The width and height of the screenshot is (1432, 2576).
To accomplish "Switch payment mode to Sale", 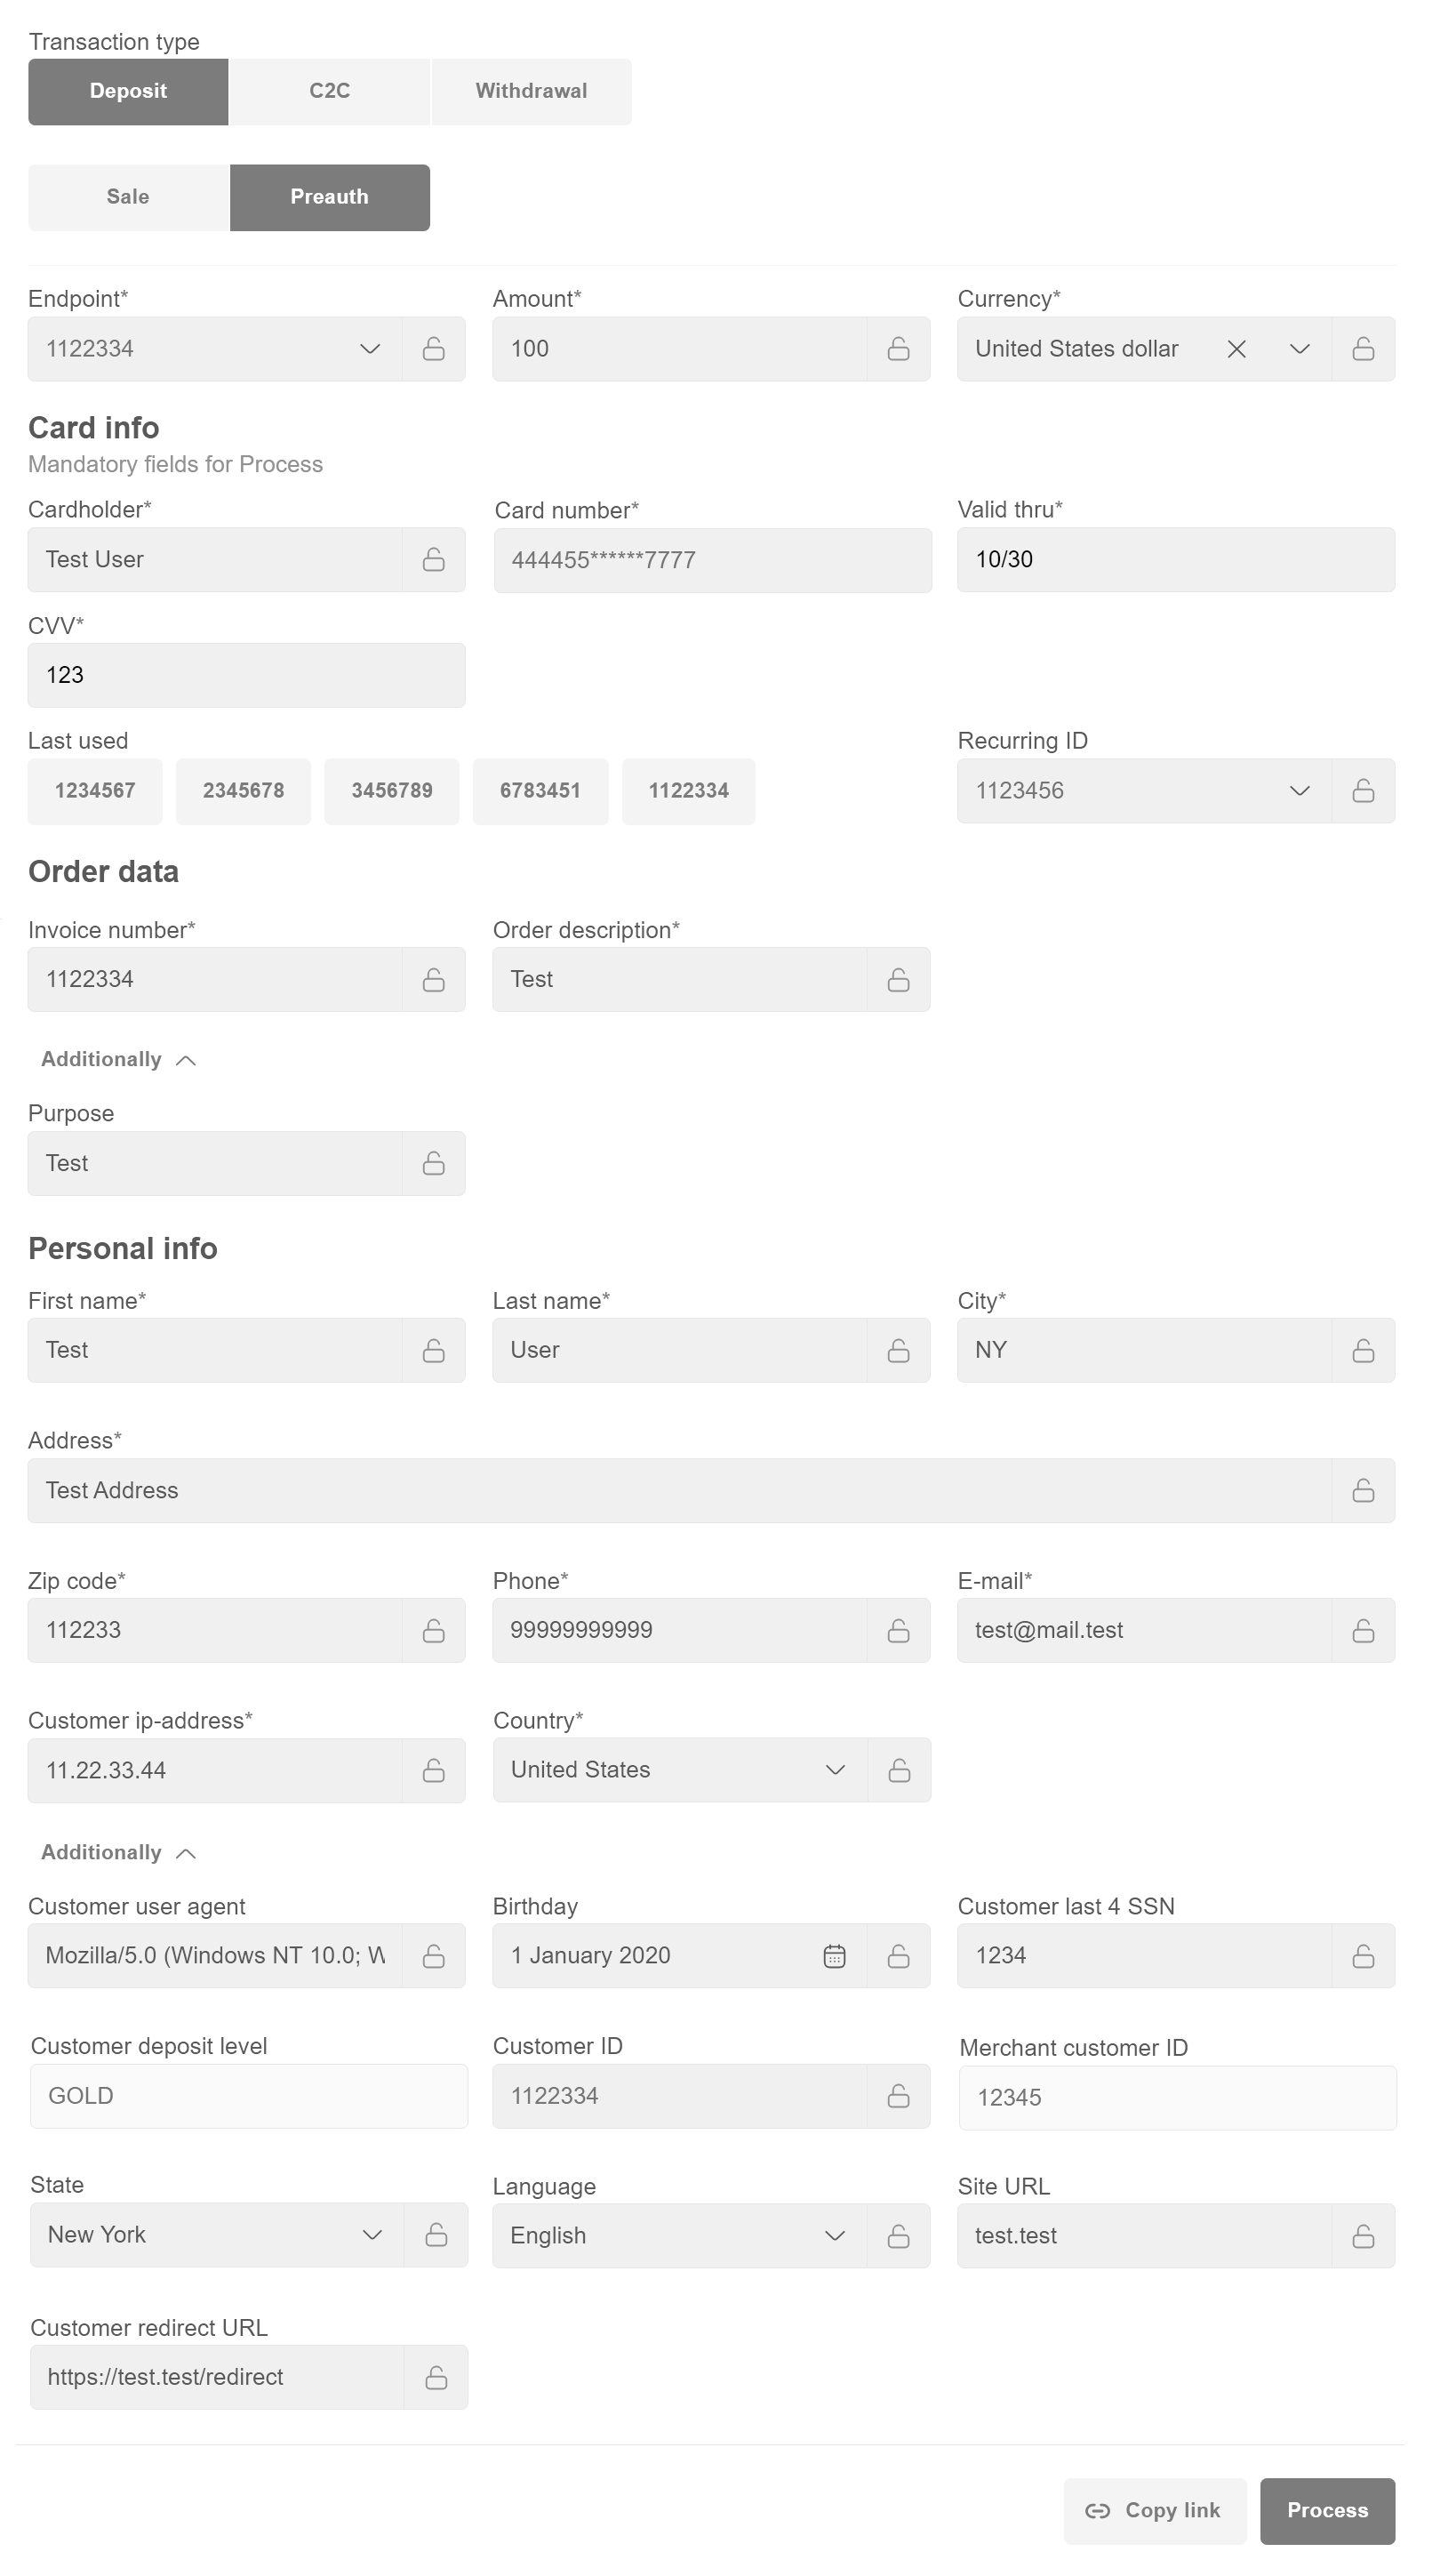I will click(x=128, y=197).
